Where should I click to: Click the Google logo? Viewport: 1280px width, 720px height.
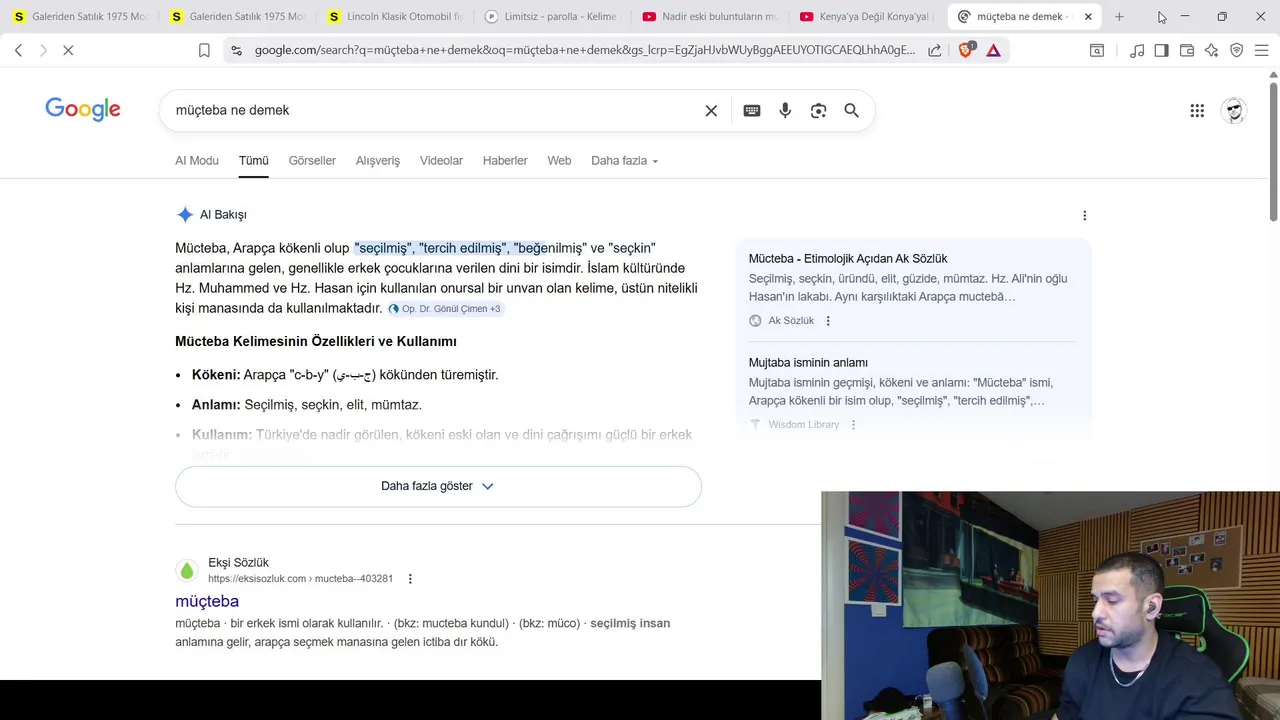point(83,110)
